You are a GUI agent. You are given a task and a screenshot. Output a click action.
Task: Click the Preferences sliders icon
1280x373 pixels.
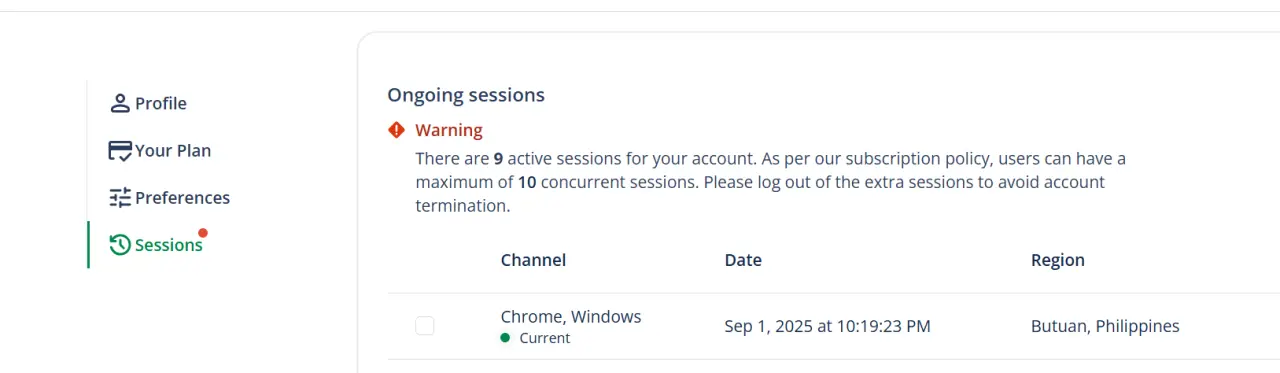[x=120, y=198]
